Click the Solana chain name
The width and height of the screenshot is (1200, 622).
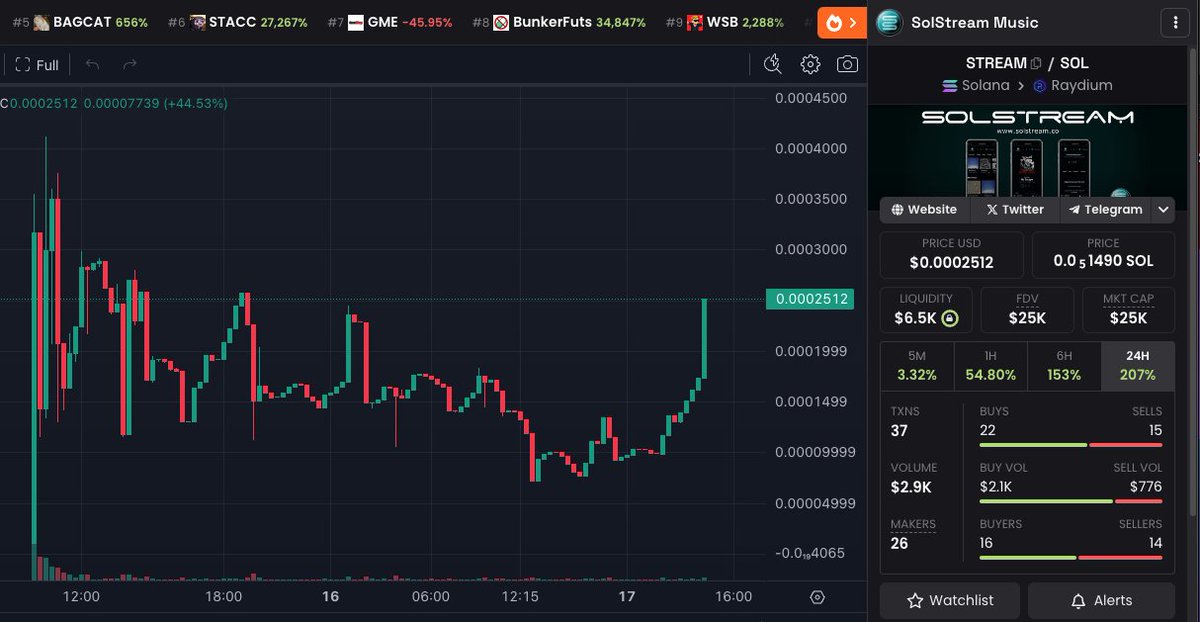pyautogui.click(x=985, y=86)
